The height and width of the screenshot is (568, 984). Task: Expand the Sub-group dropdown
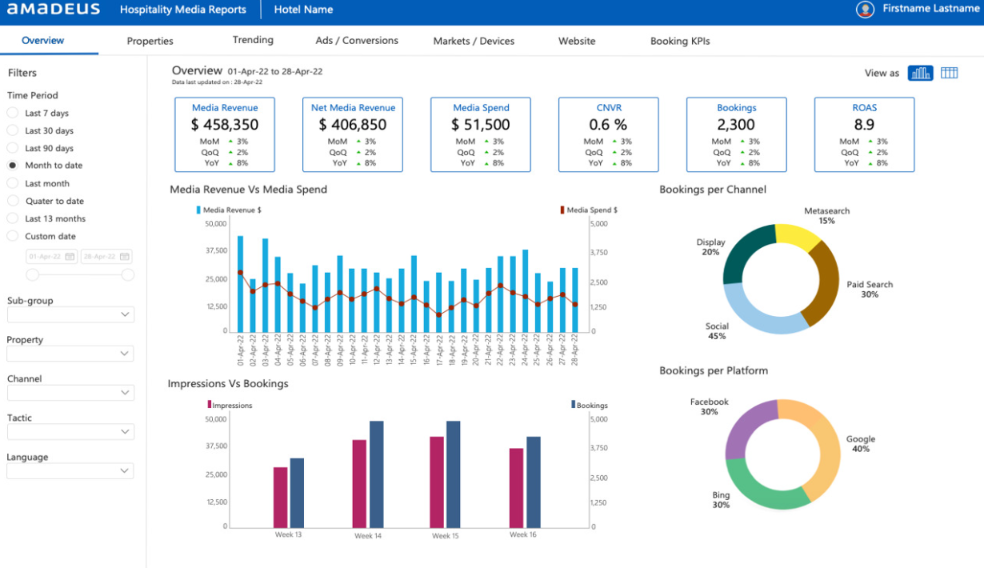point(70,314)
